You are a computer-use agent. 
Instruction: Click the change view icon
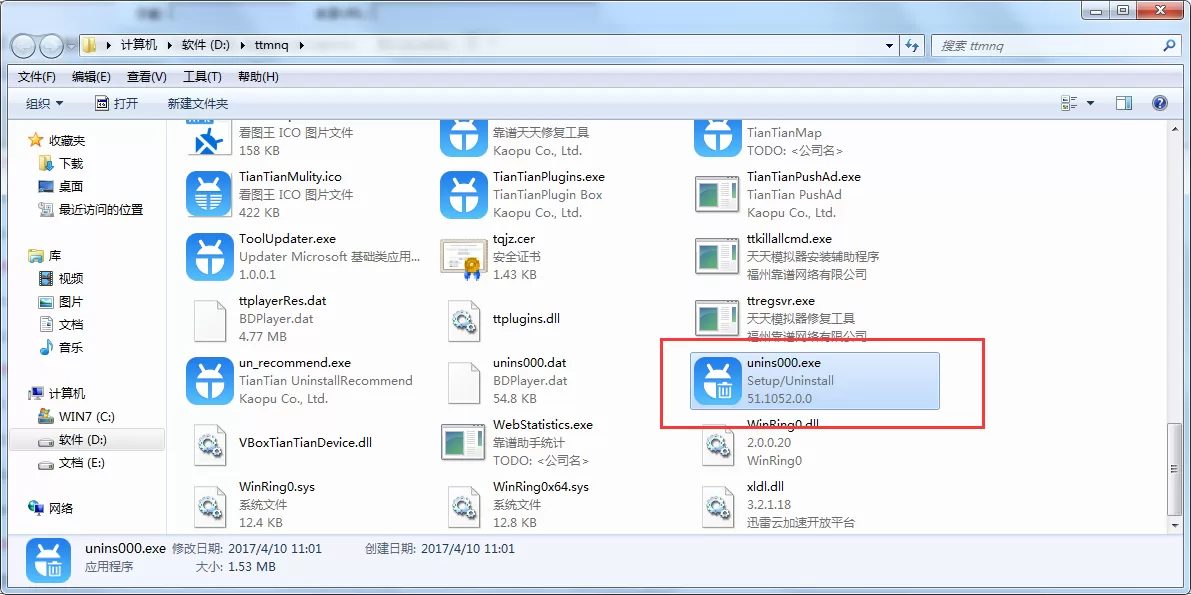(1070, 103)
